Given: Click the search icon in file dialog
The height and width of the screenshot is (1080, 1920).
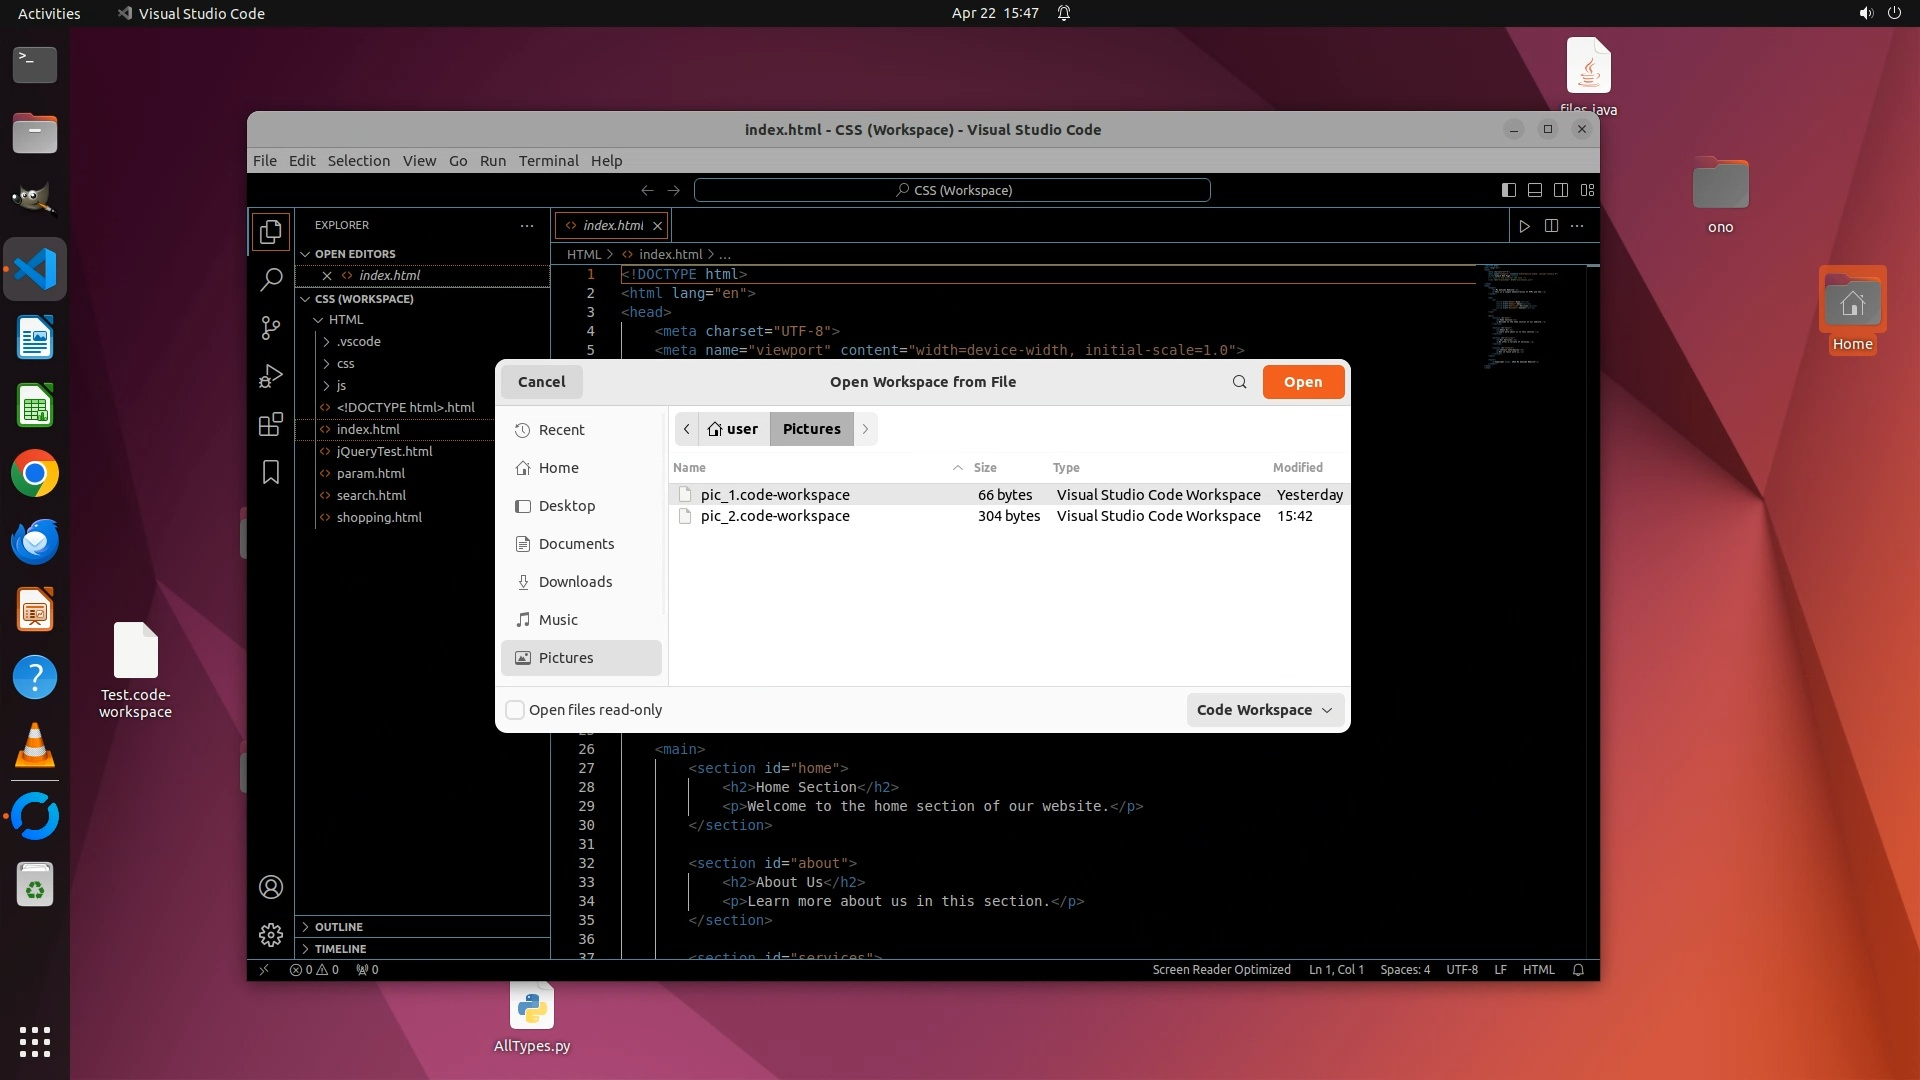Looking at the screenshot, I should (x=1239, y=382).
